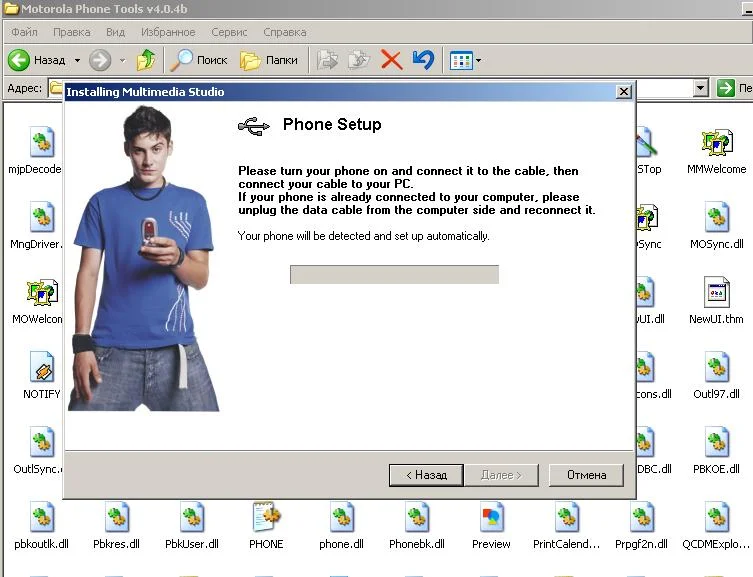Viewport: 753px width, 577px height.
Task: Click the Адрес: address bar label
Action: pos(24,88)
